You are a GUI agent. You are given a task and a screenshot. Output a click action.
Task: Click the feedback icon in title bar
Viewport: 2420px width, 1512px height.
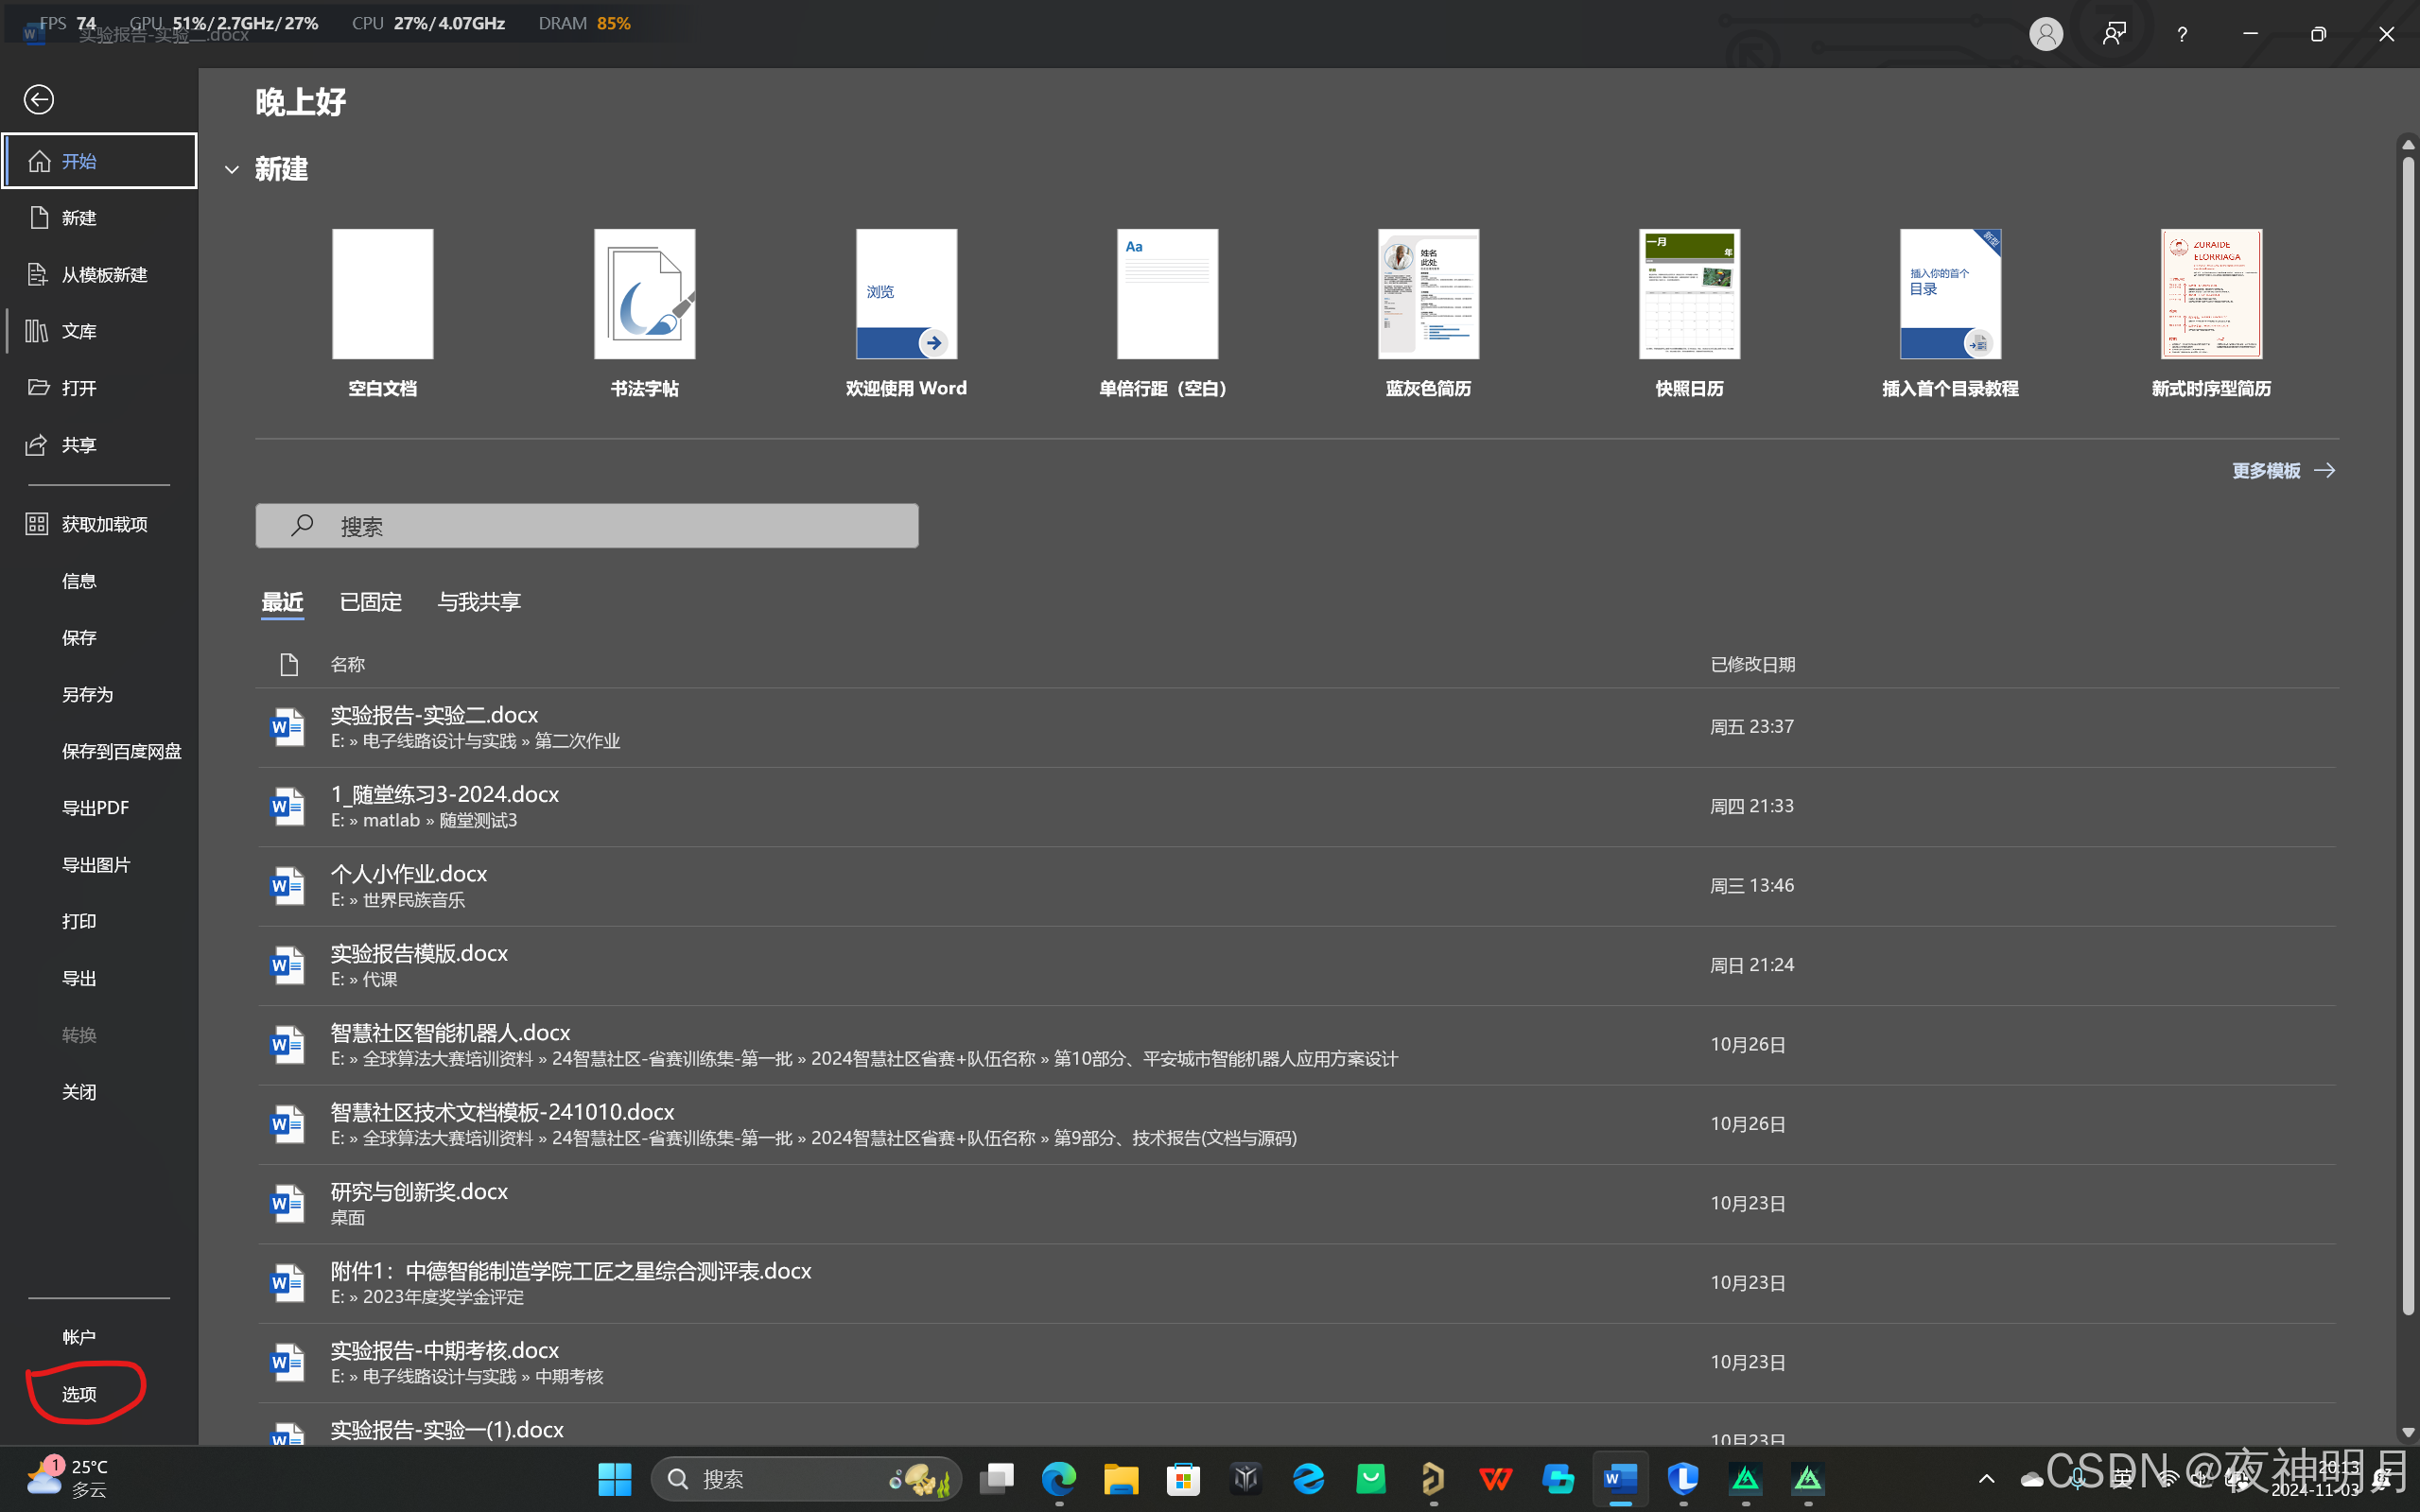2113,34
